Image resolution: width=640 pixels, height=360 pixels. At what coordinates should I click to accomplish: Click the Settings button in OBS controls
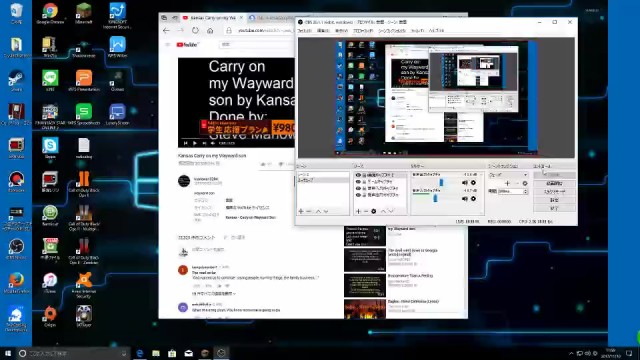pos(554,200)
